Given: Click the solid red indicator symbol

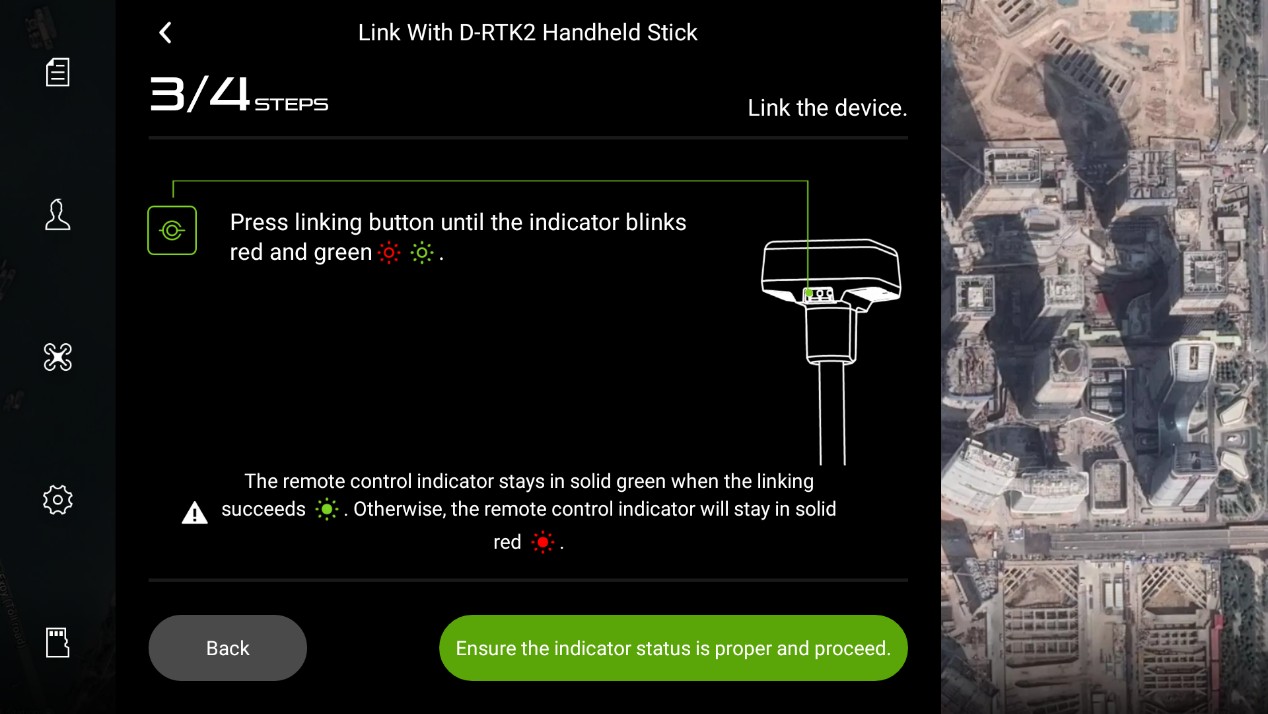Looking at the screenshot, I should 543,543.
